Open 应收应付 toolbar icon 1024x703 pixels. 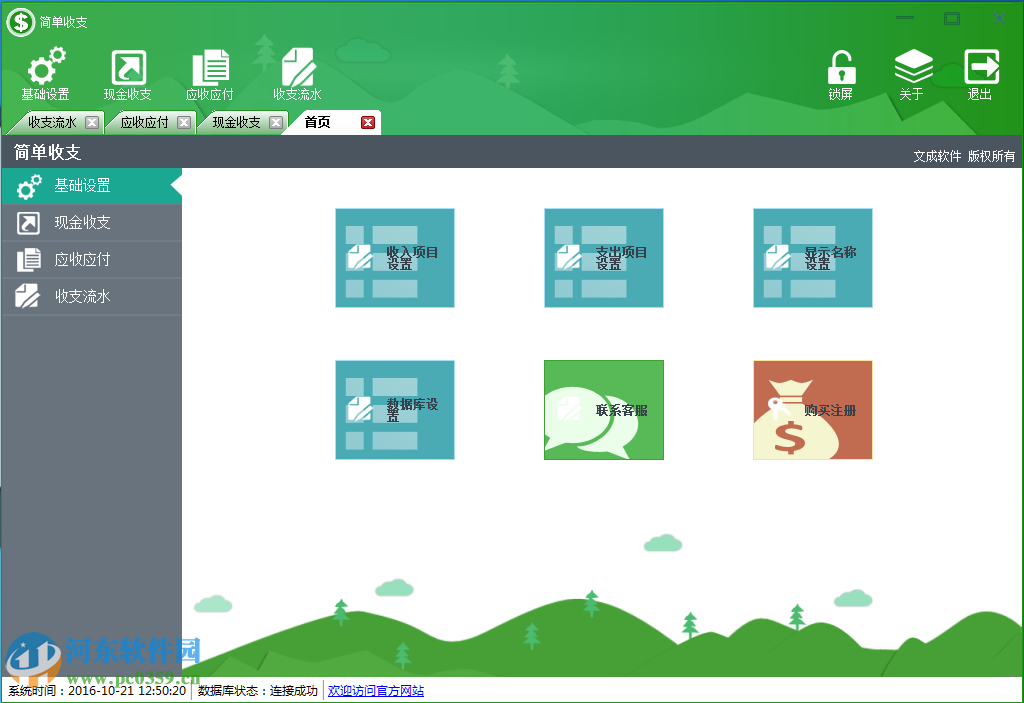click(210, 74)
